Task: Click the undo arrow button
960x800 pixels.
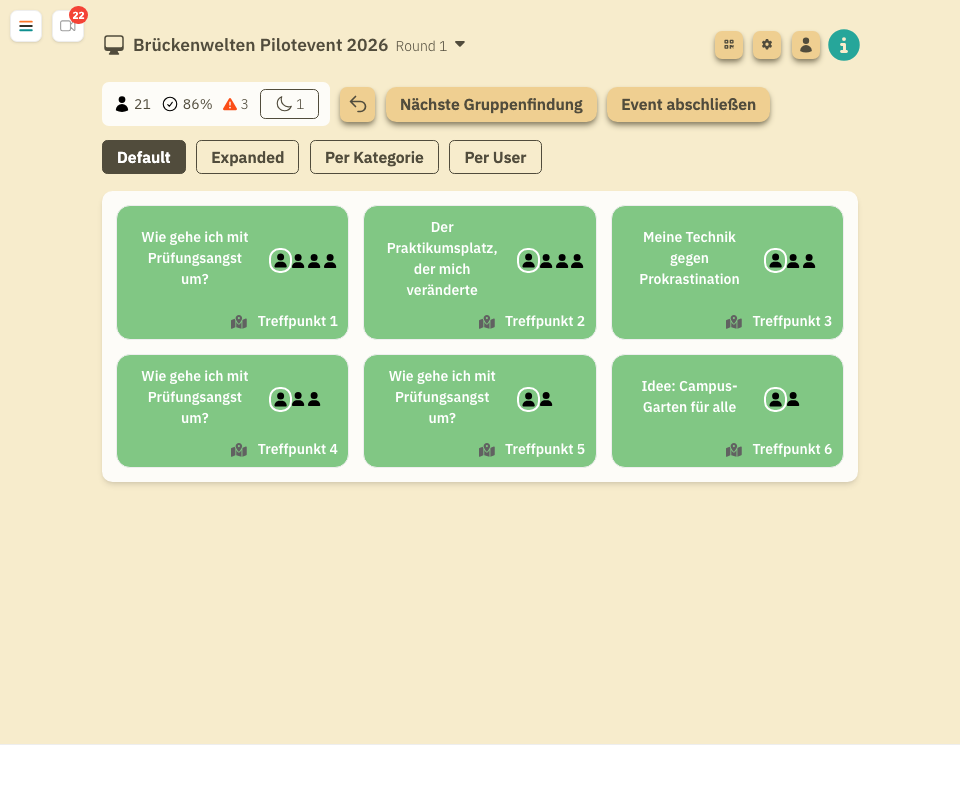Action: click(357, 105)
